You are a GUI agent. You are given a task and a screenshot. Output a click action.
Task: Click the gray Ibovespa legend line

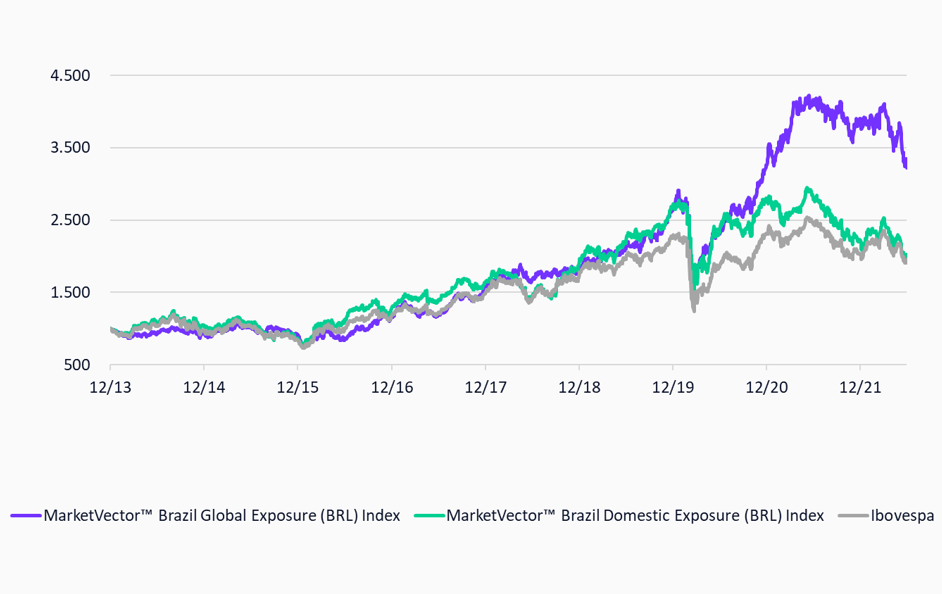click(x=852, y=516)
